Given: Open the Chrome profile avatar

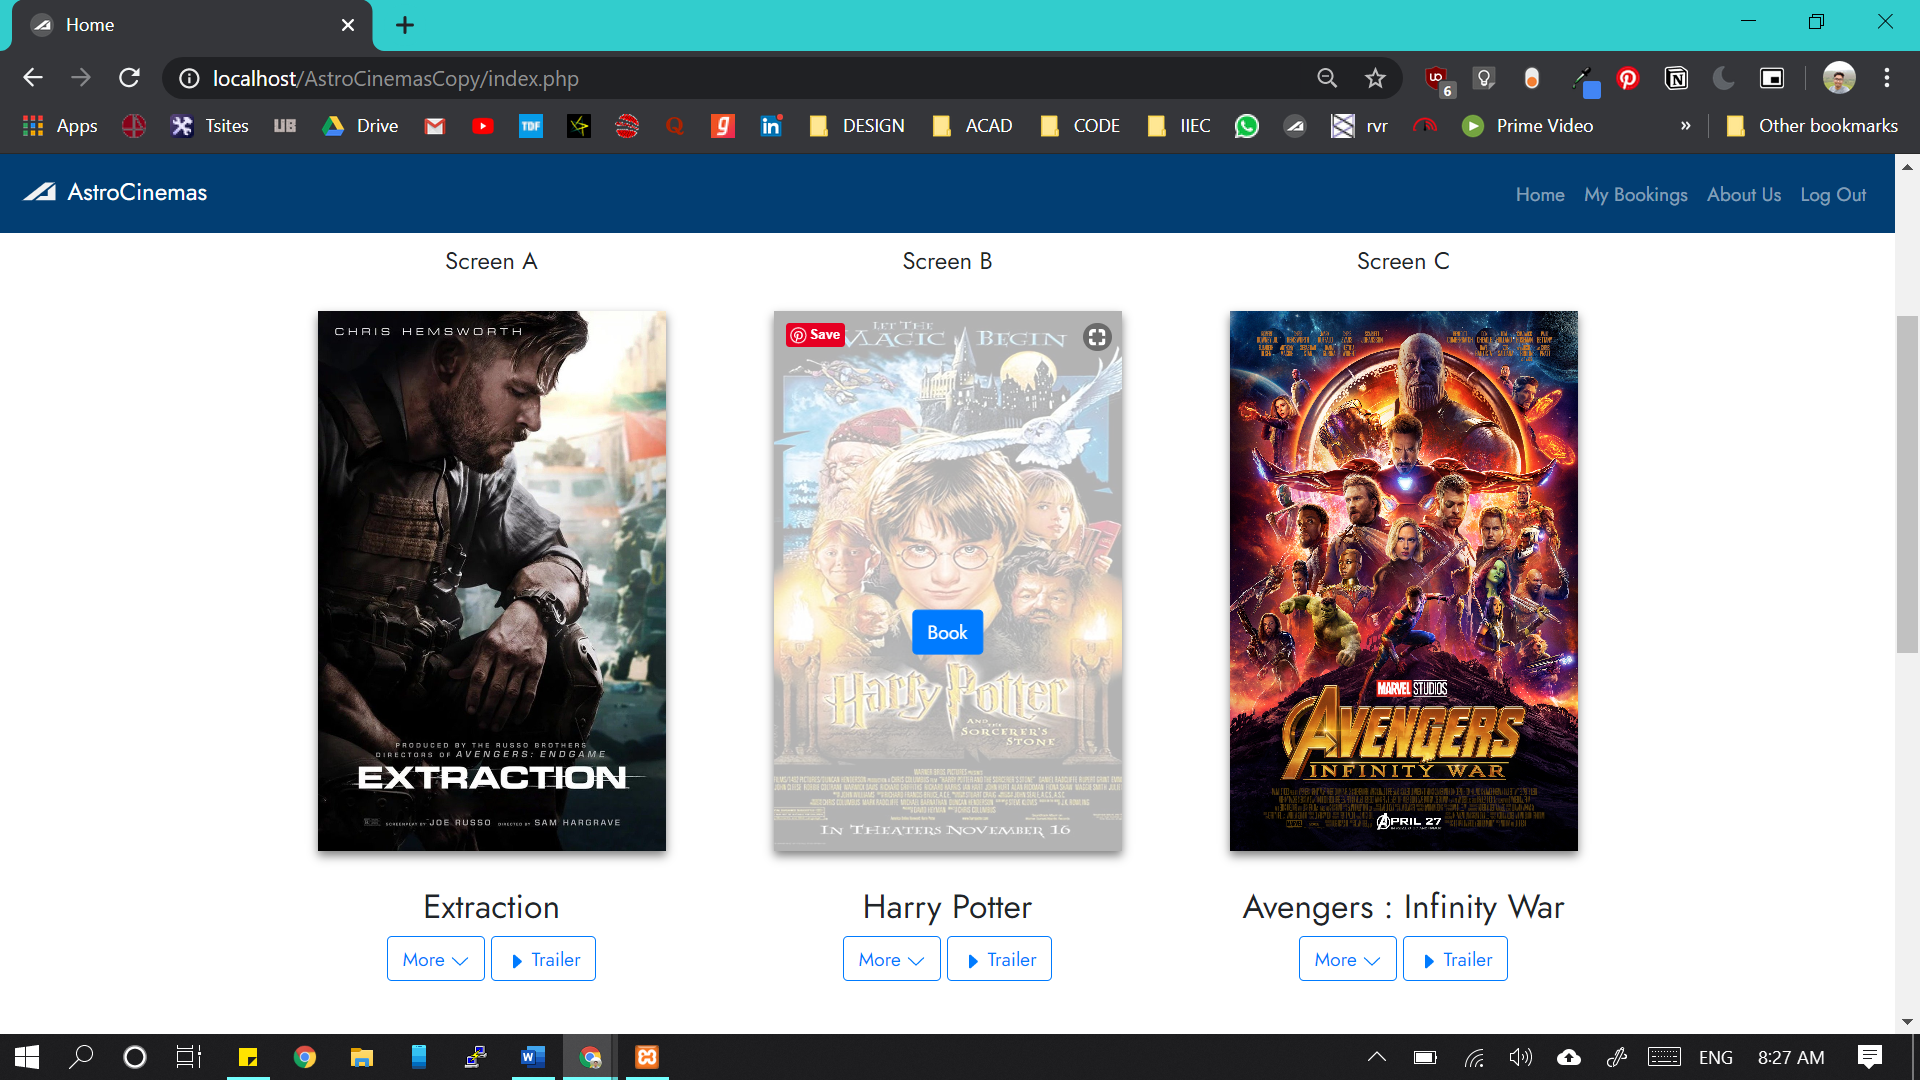Looking at the screenshot, I should click(1838, 78).
